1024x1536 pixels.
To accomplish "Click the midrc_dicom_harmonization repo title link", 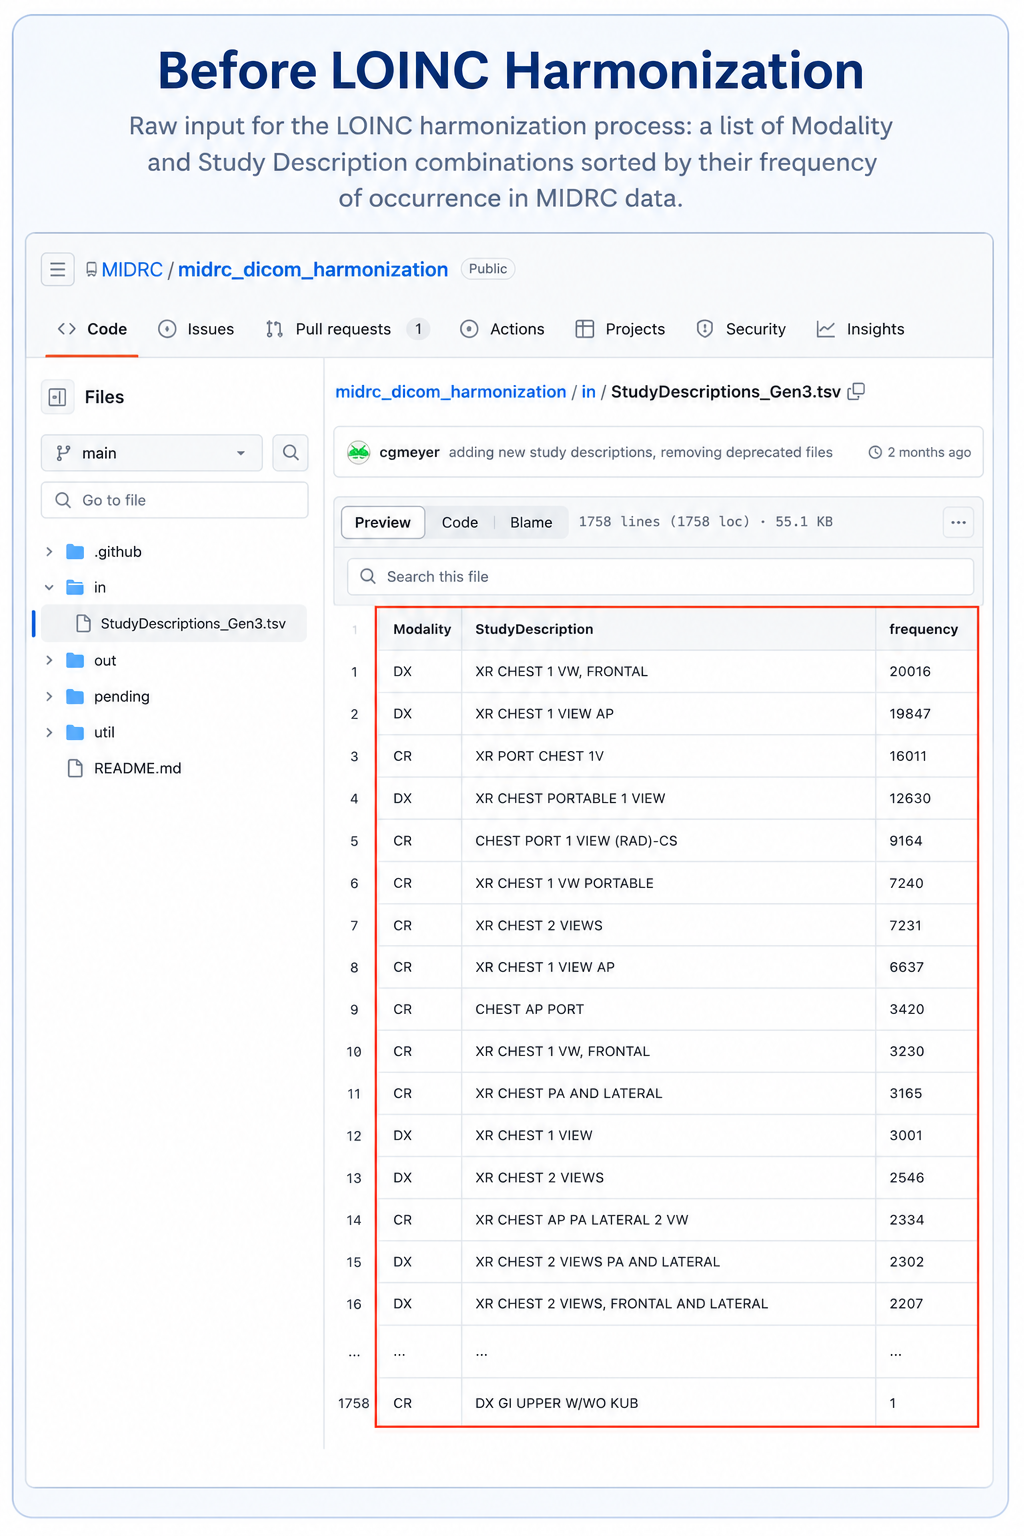I will pos(313,270).
